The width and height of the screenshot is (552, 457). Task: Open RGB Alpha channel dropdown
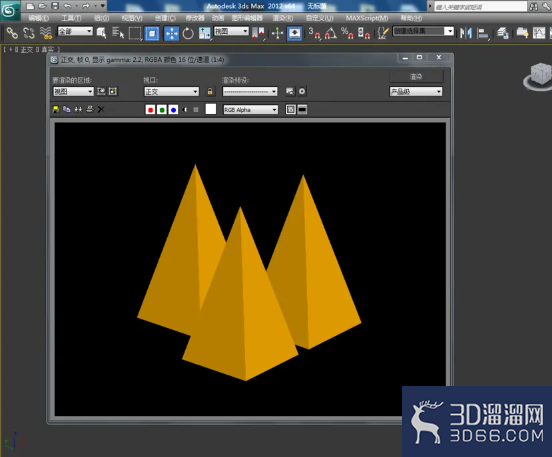pyautogui.click(x=251, y=110)
